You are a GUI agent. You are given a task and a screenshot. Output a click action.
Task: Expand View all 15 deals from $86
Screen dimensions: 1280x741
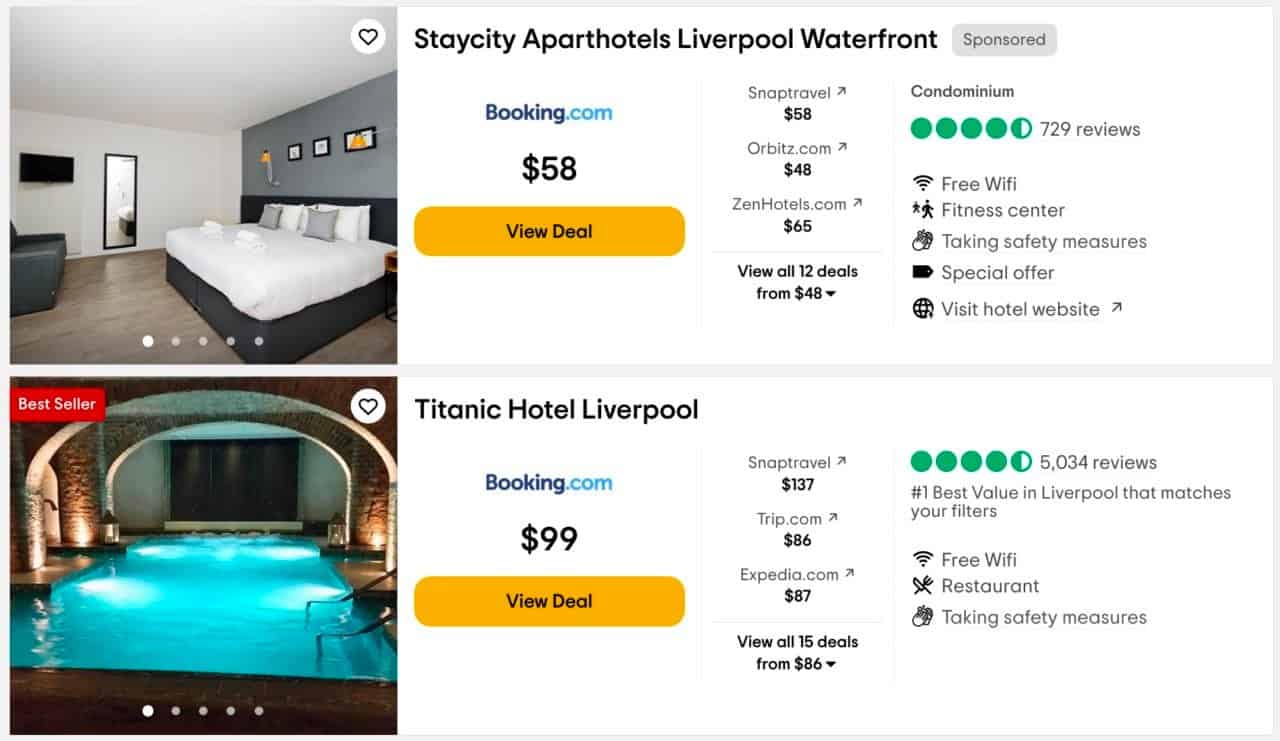pyautogui.click(x=797, y=652)
